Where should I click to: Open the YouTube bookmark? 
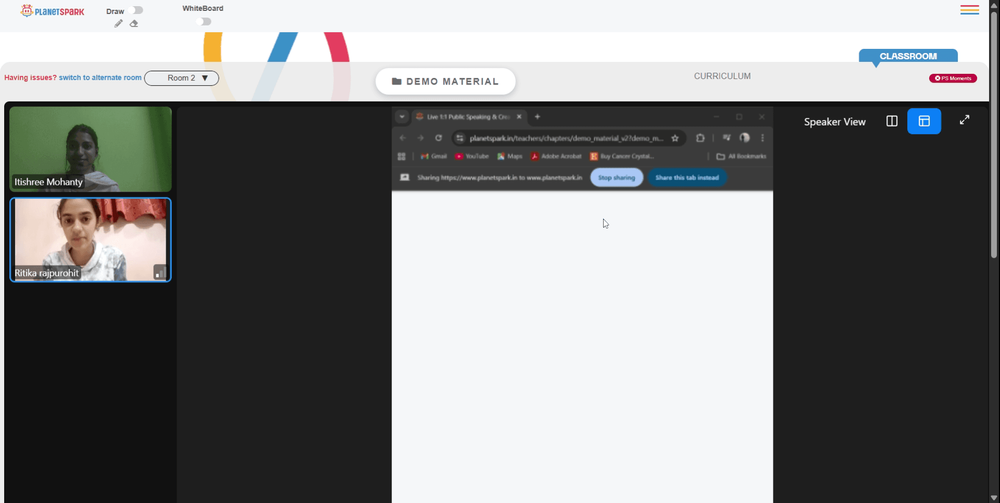[472, 156]
